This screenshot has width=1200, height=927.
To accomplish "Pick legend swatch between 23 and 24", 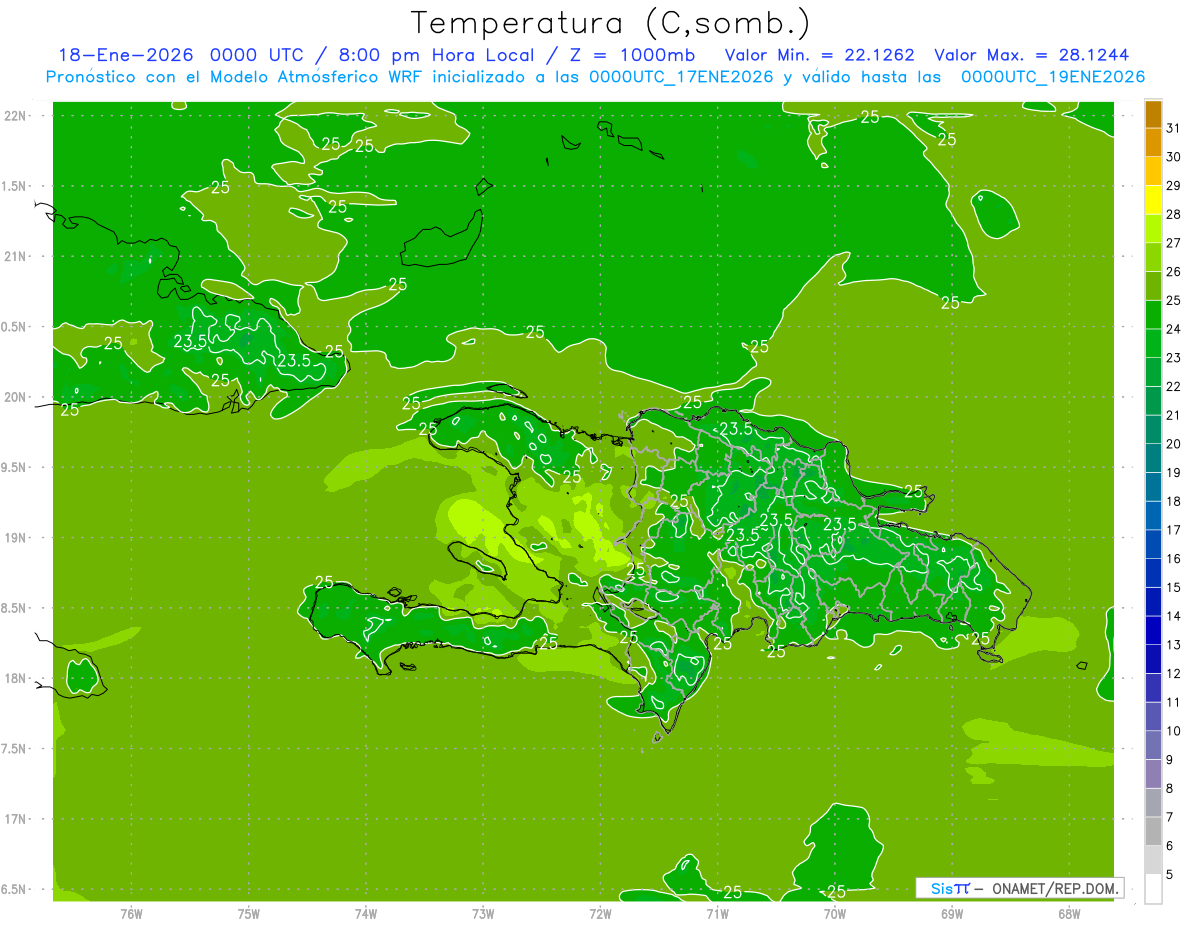I will (x=1153, y=344).
